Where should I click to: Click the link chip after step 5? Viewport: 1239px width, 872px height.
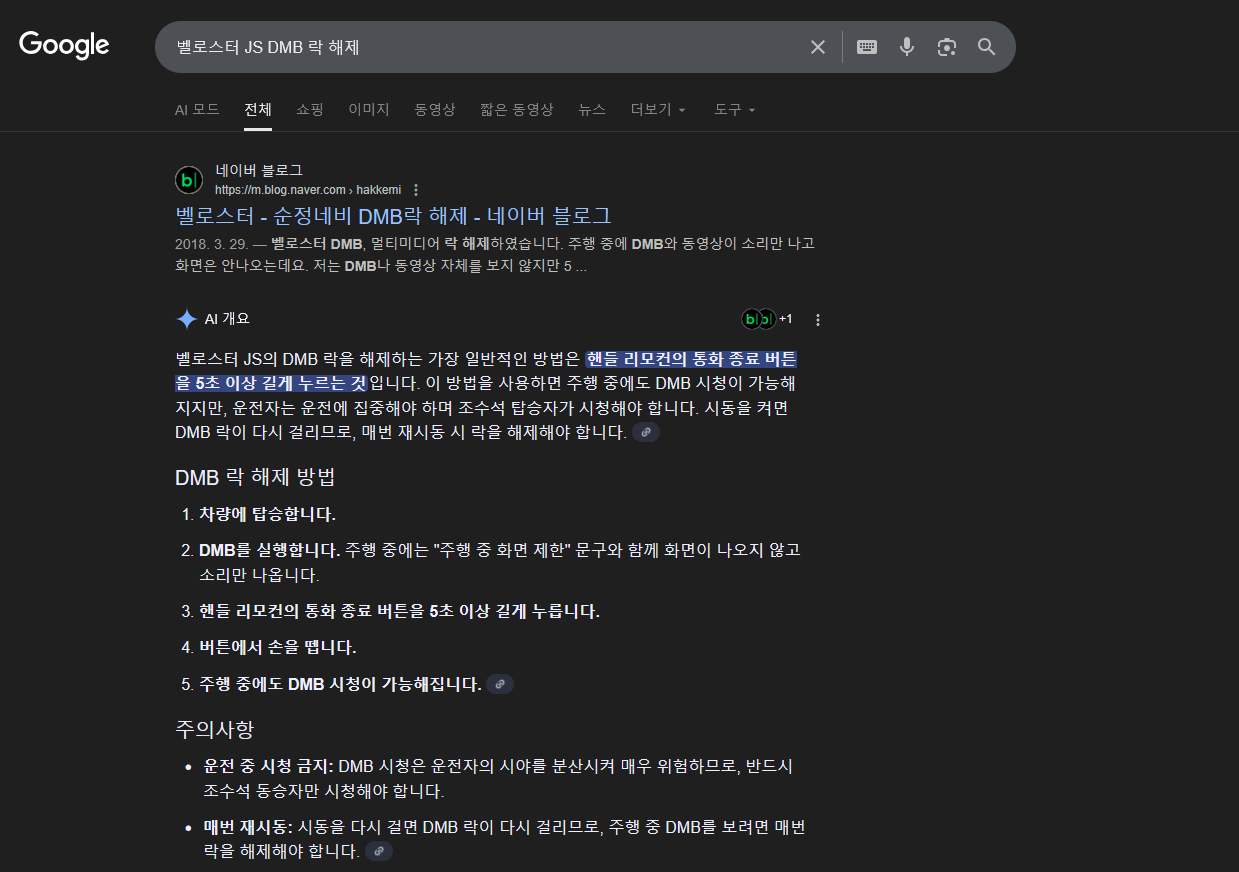click(500, 684)
